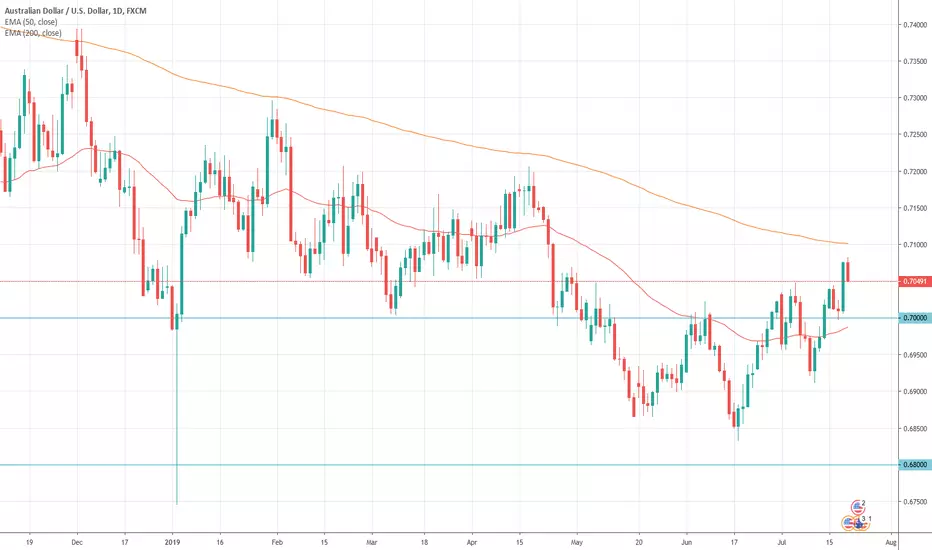The image size is (932, 550).
Task: Click the 0.71000 price axis label
Action: [x=915, y=245]
